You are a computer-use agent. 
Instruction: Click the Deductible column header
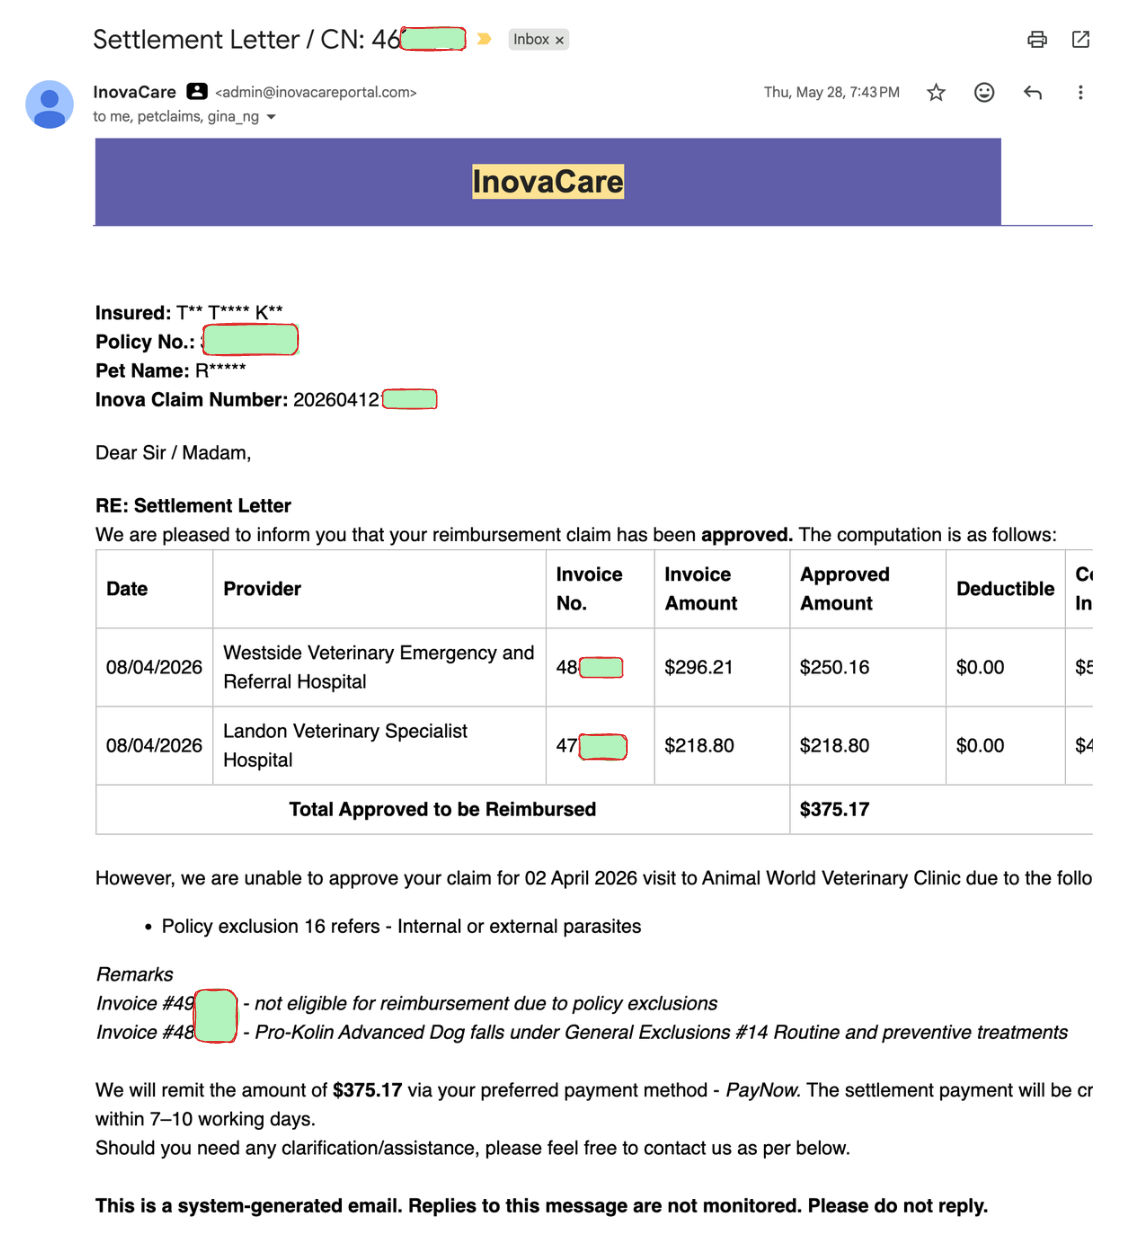point(1005,589)
